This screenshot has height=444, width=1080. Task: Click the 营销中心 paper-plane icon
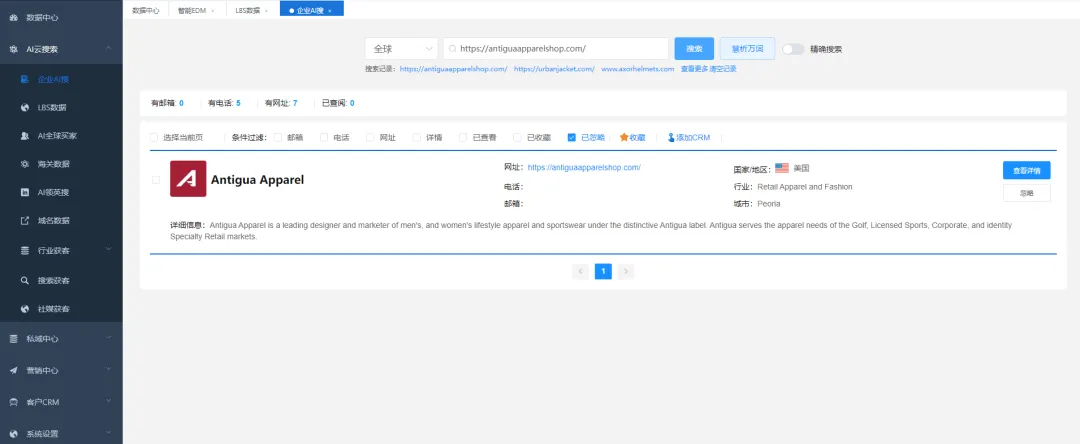(x=13, y=370)
